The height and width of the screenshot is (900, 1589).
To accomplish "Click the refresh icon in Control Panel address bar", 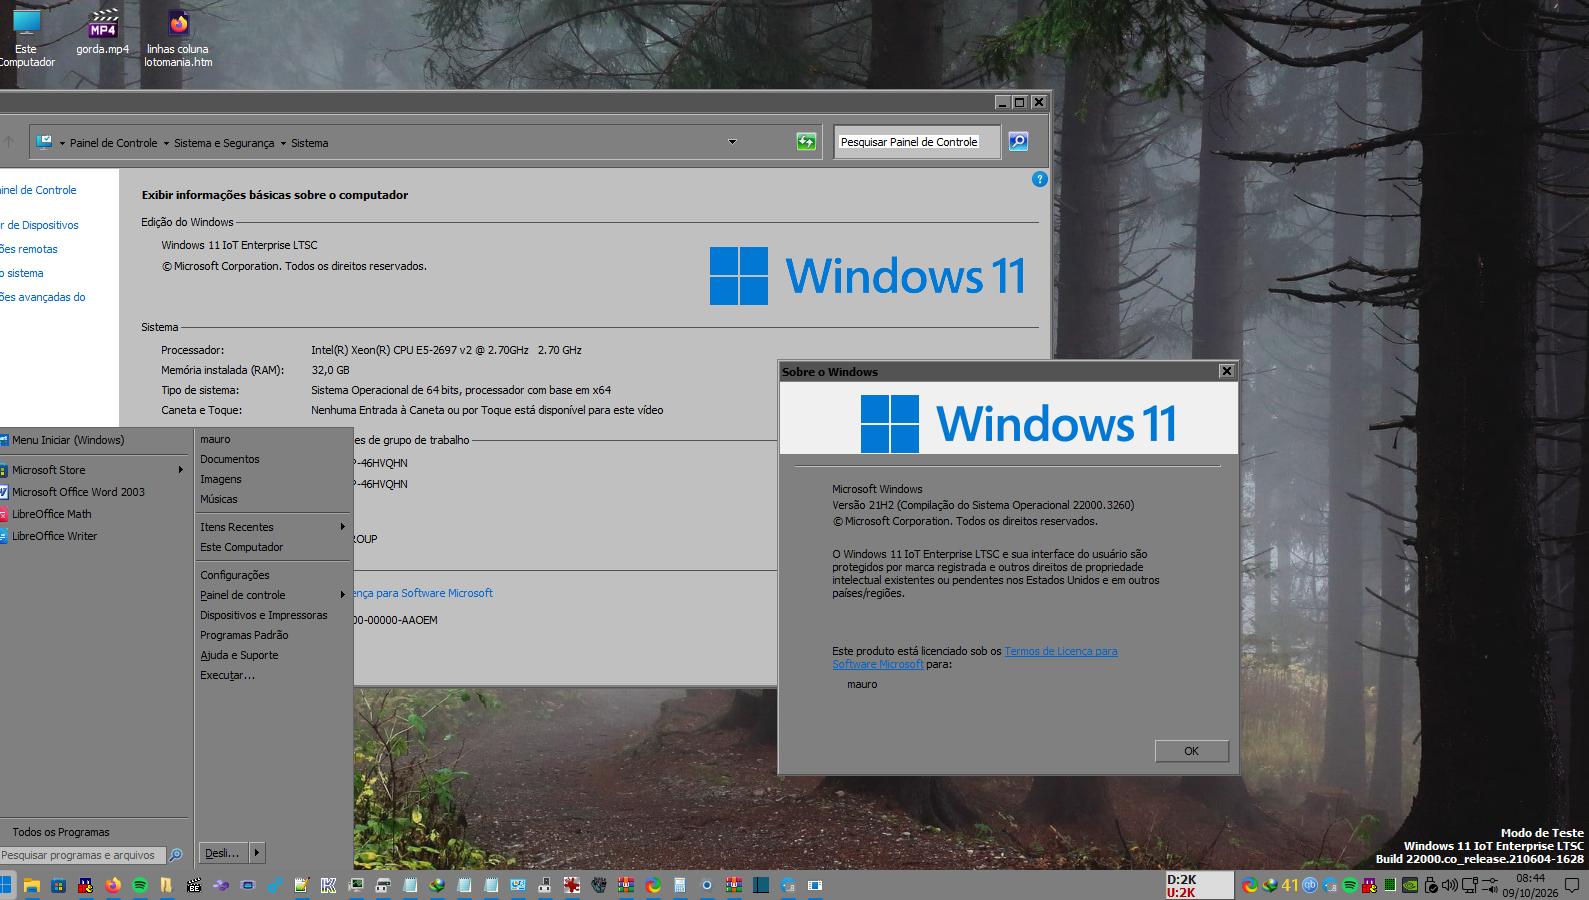I will [x=806, y=142].
